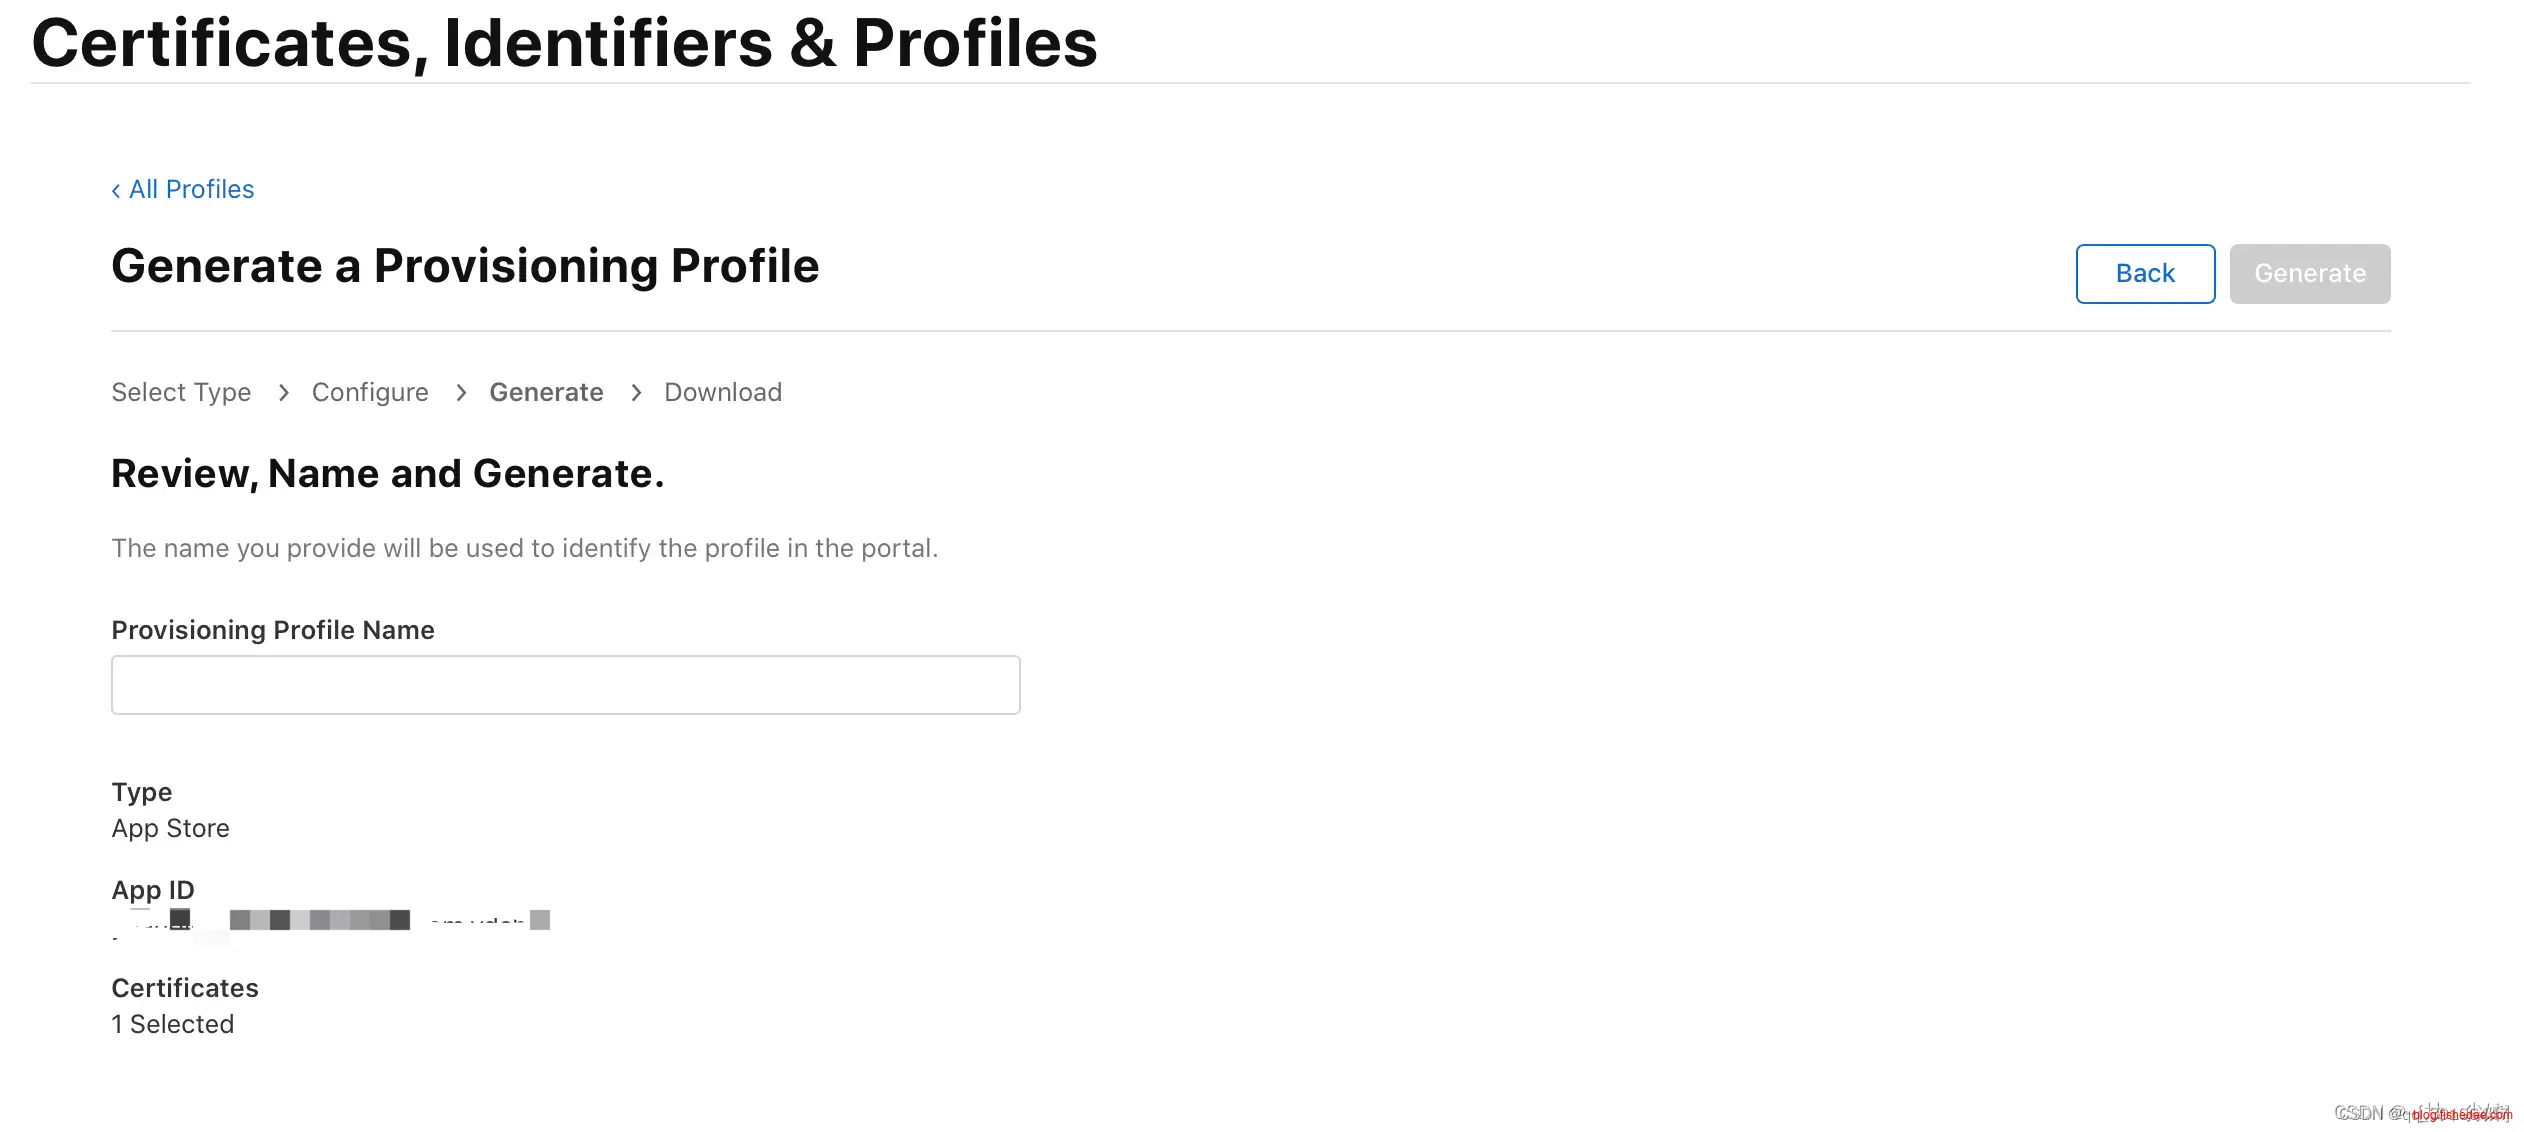Go to the All Profiles link
The image size is (2524, 1132).
pos(191,189)
